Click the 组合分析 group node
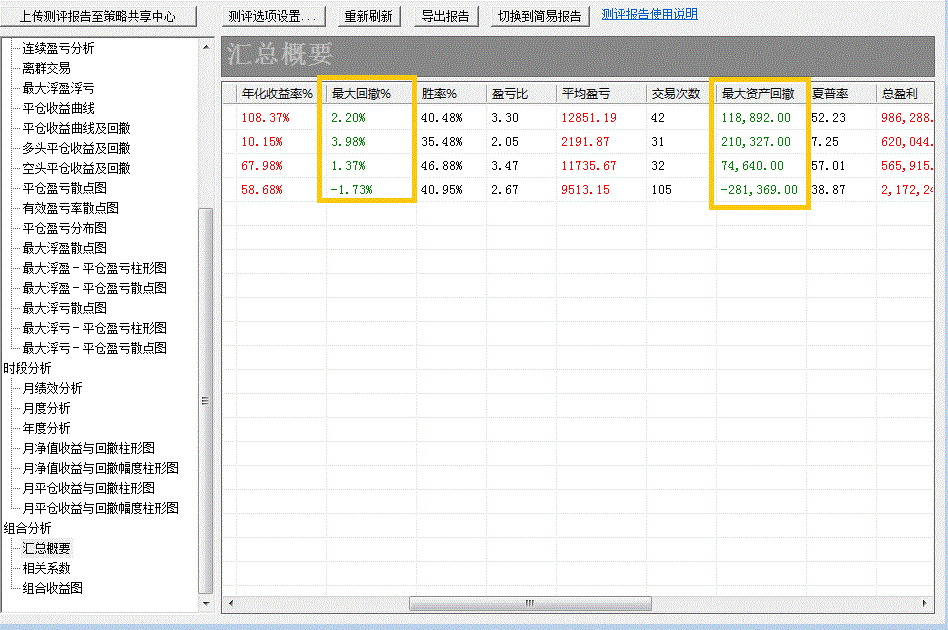The image size is (948, 630). 27,528
